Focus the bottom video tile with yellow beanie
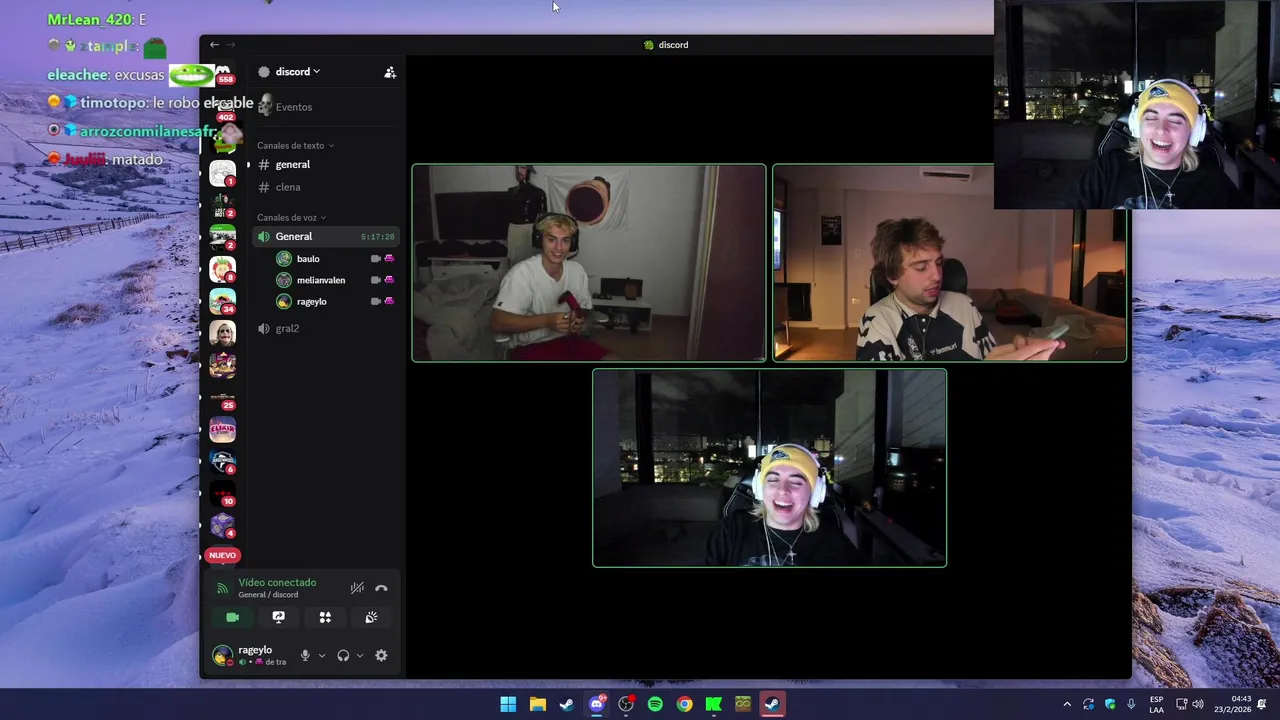 [769, 468]
